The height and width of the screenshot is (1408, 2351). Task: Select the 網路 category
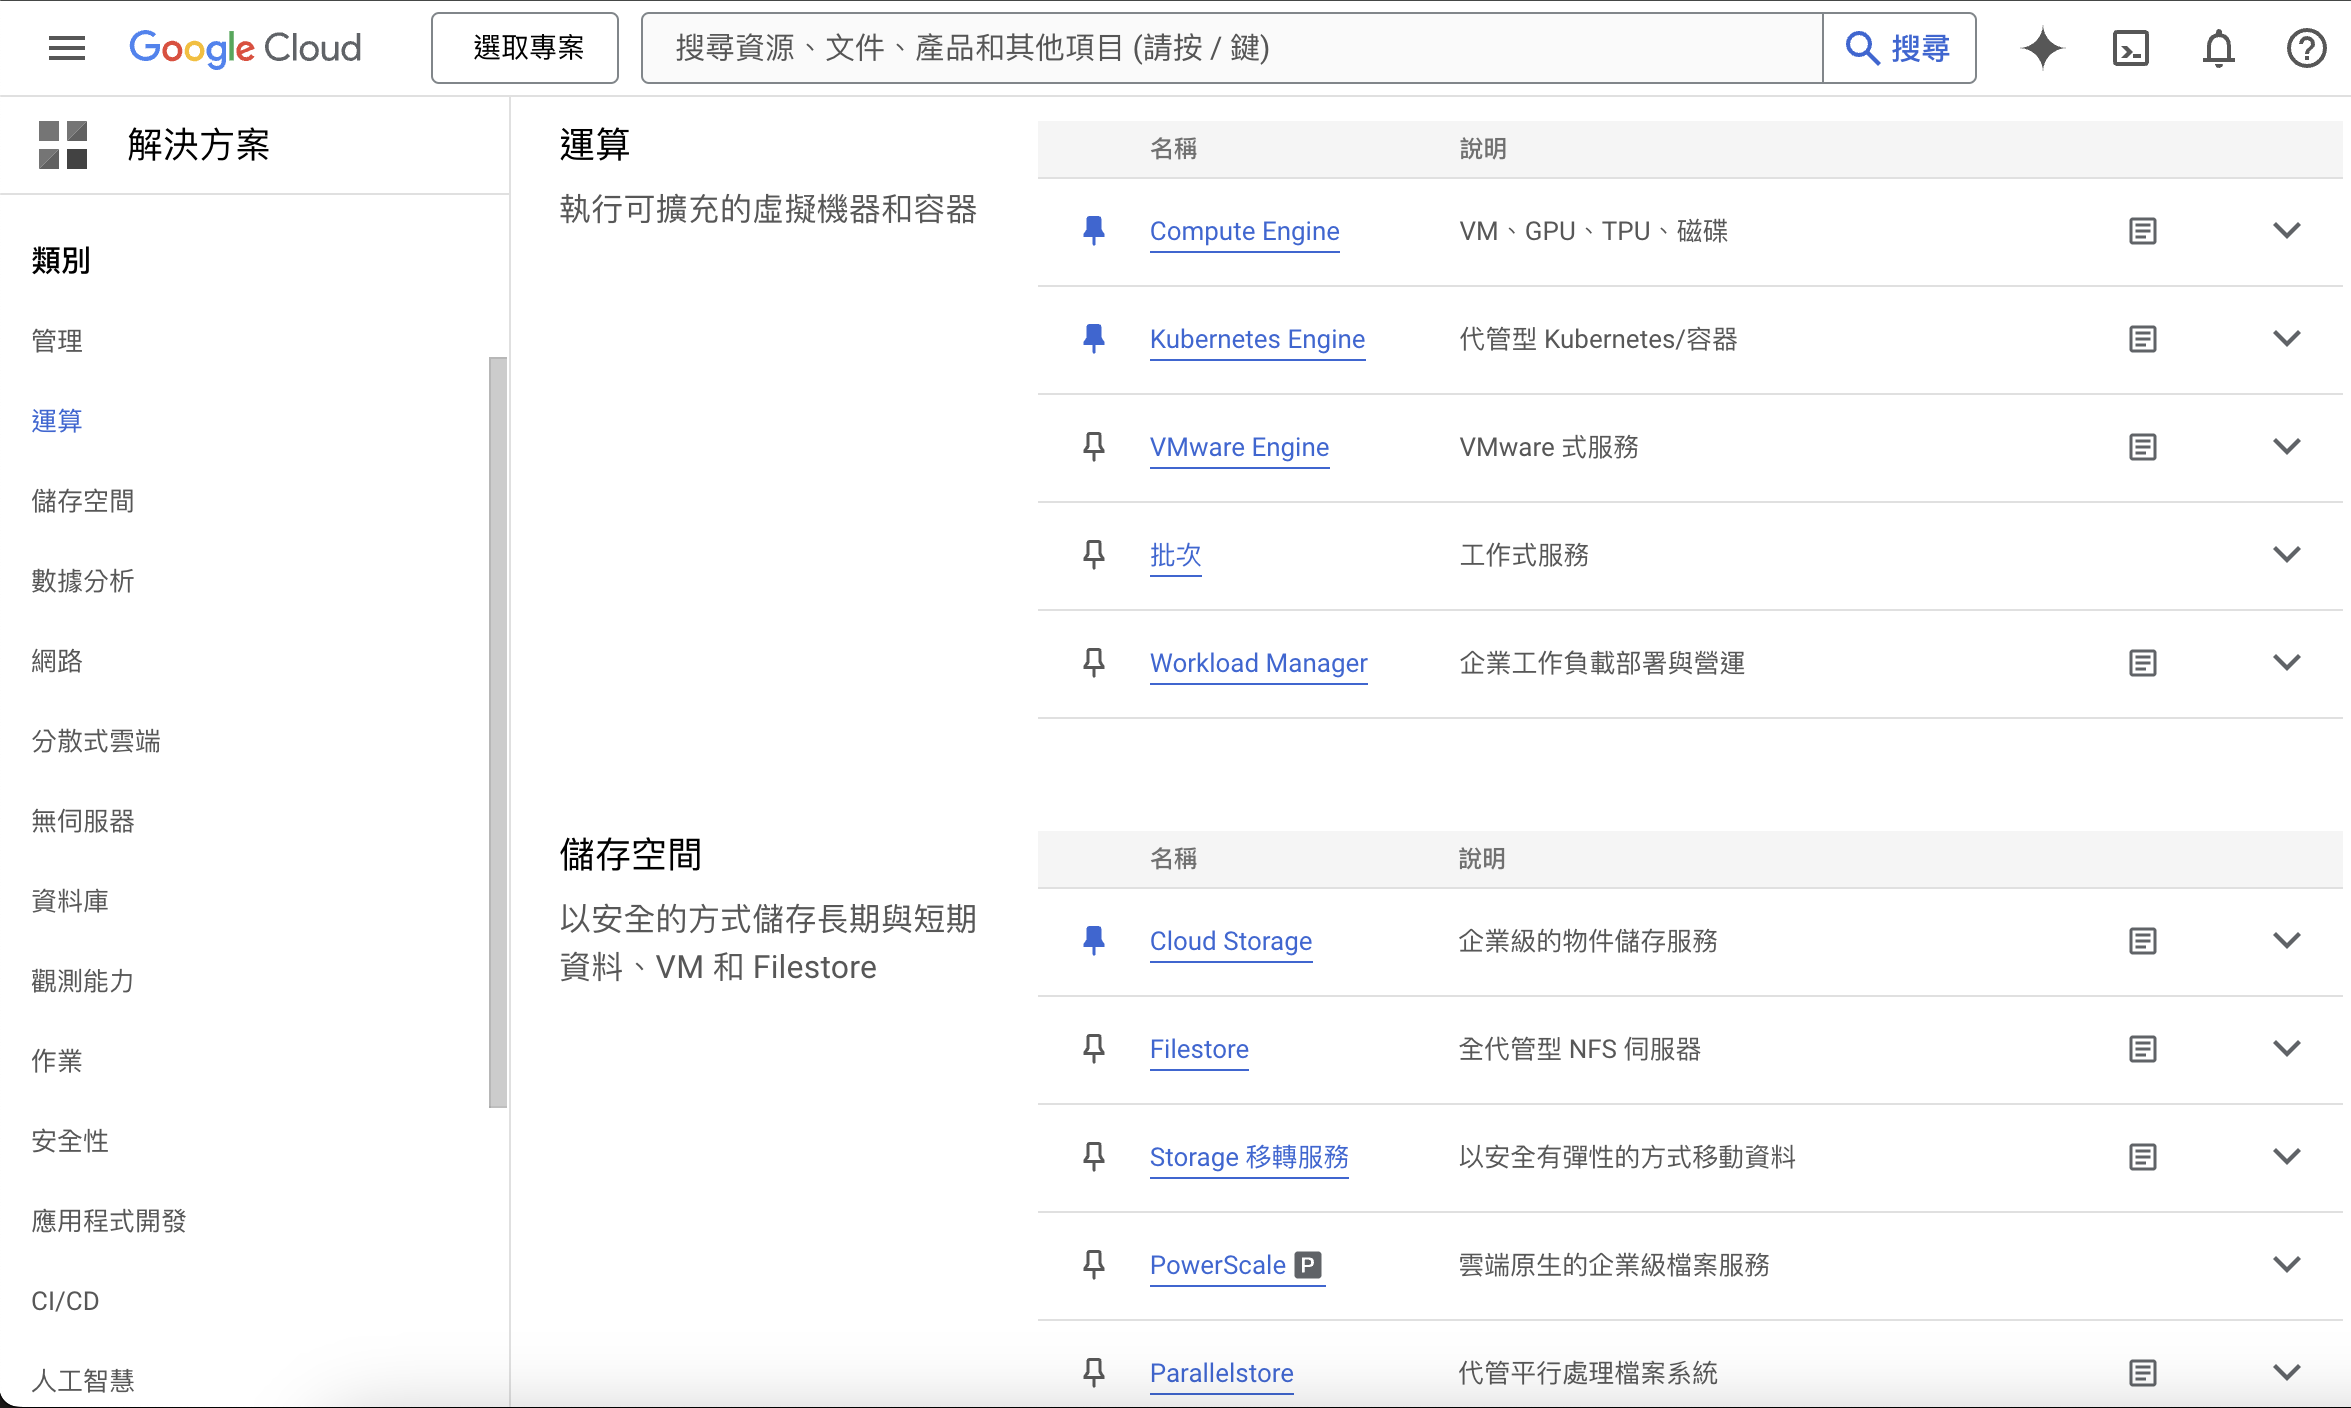point(57,661)
